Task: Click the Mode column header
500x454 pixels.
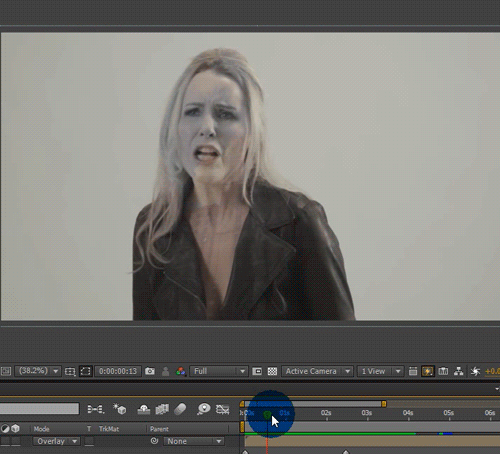Action: click(x=42, y=429)
